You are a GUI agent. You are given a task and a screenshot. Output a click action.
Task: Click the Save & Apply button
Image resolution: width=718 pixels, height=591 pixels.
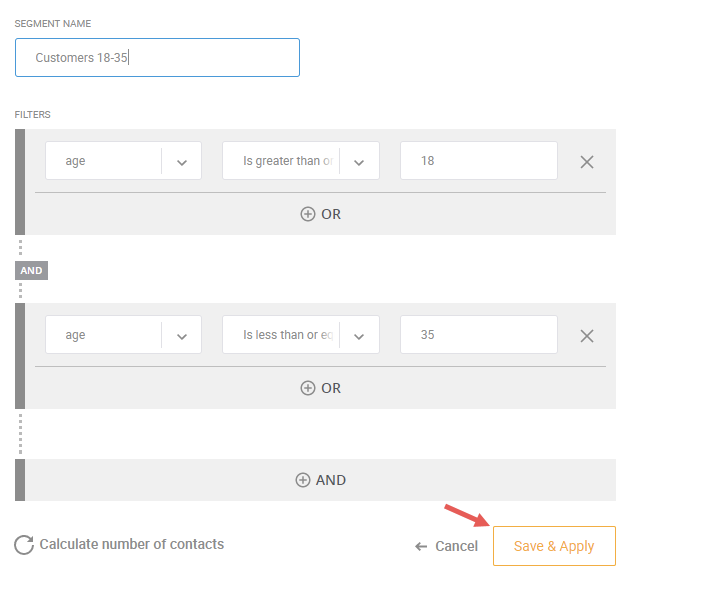click(554, 546)
